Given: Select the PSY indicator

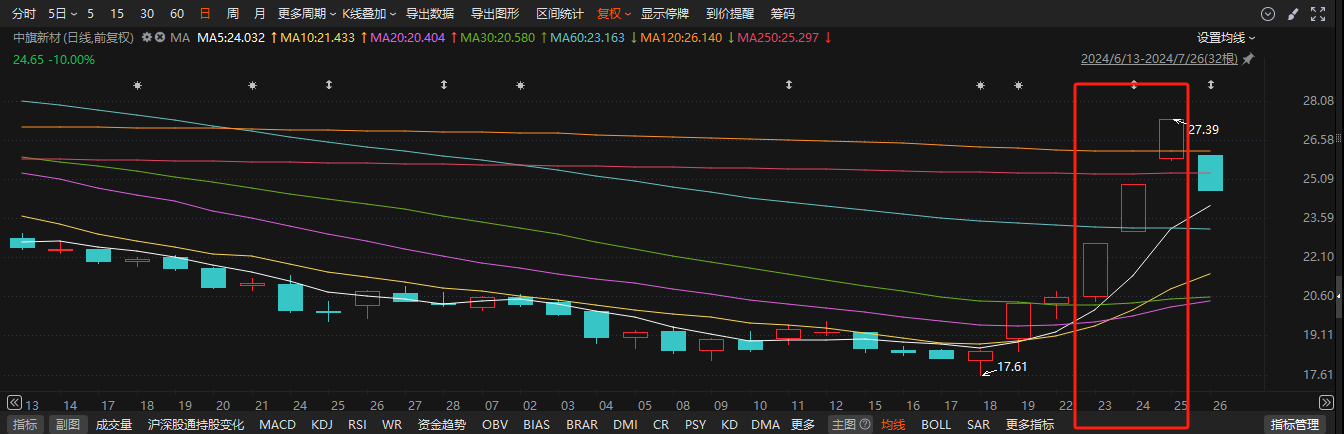Looking at the screenshot, I should pos(694,424).
